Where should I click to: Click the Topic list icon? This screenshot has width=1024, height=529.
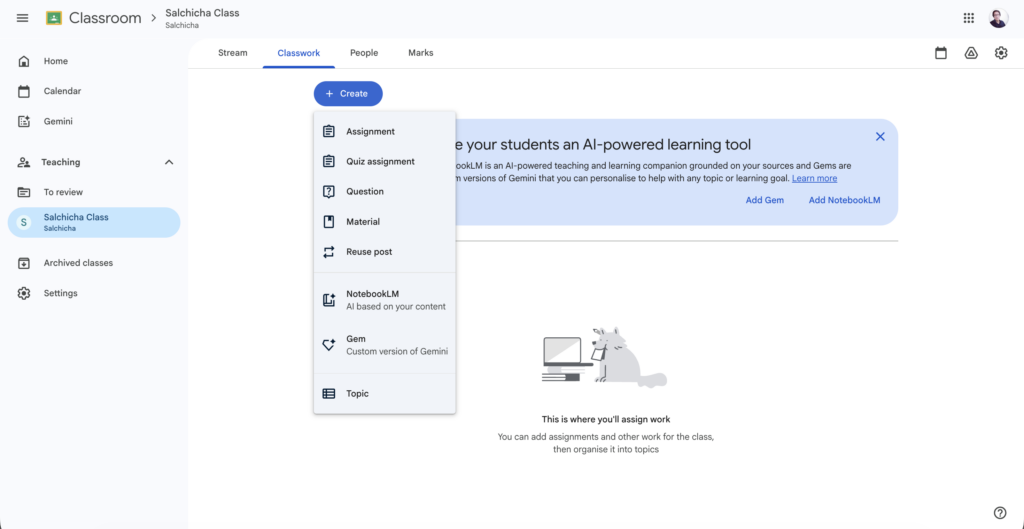pyautogui.click(x=329, y=394)
